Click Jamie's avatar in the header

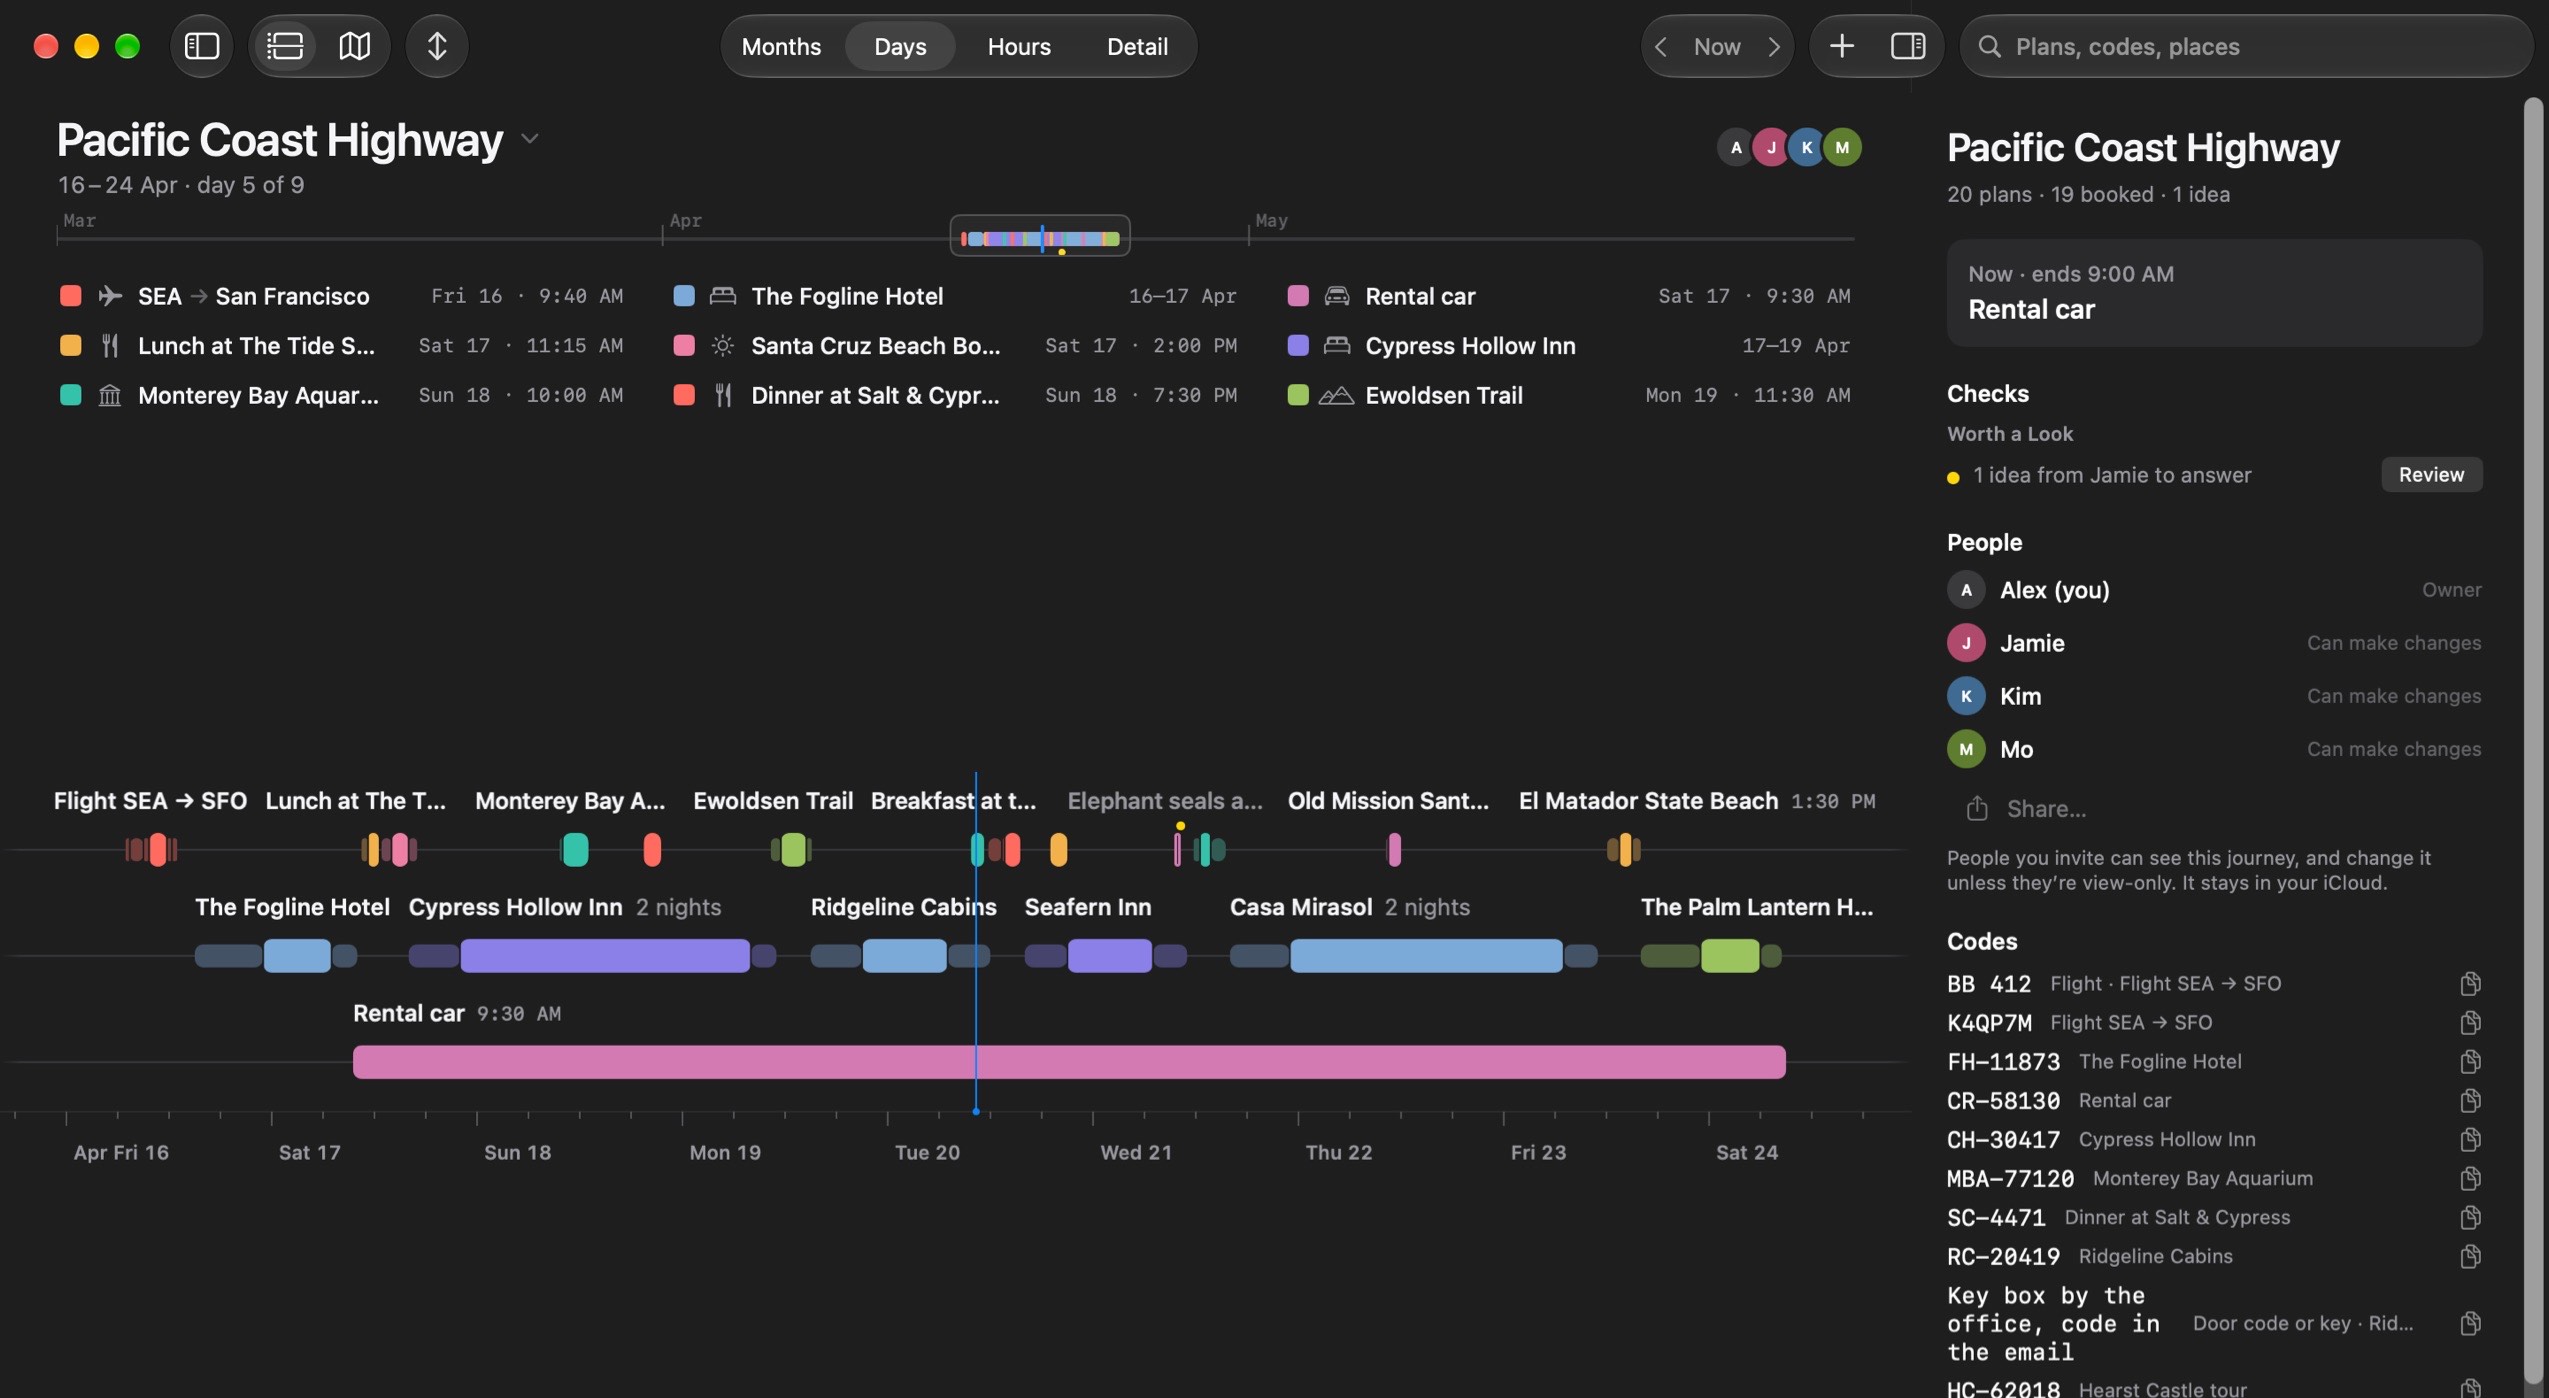tap(1771, 147)
